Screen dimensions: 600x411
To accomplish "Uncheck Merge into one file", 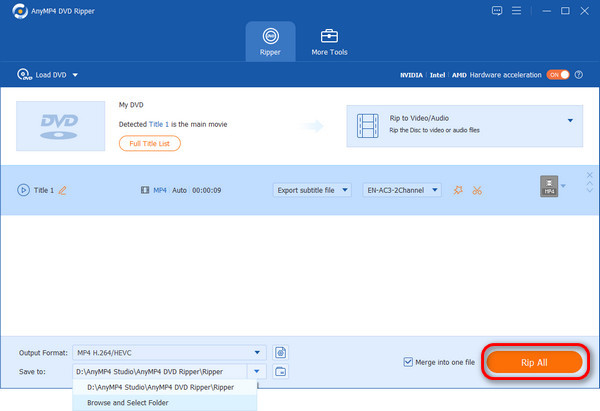I will [x=408, y=362].
